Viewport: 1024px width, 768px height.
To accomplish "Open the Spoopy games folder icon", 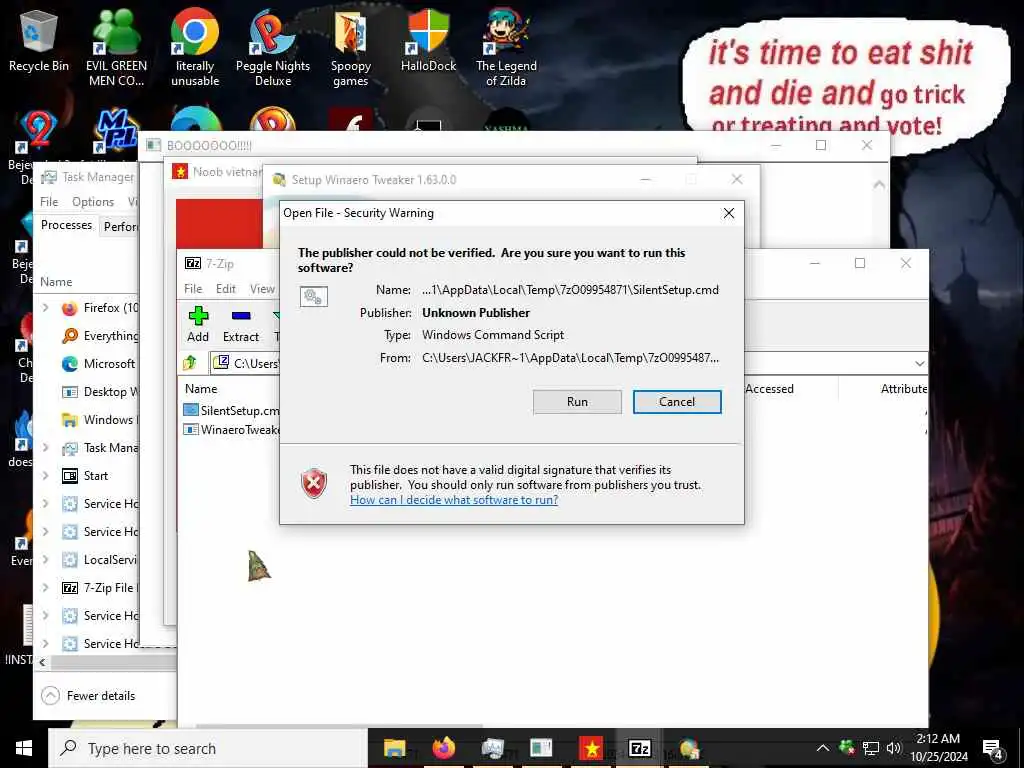I will 351,48.
